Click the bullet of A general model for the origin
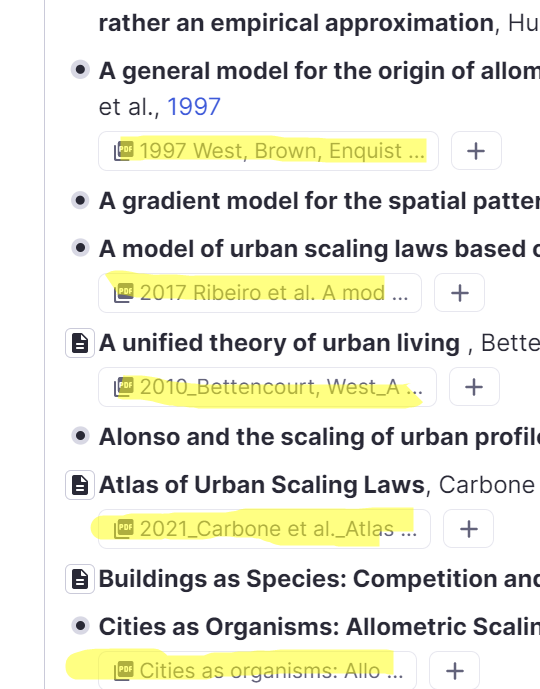Screen dimensions: 540x689 click(x=80, y=70)
